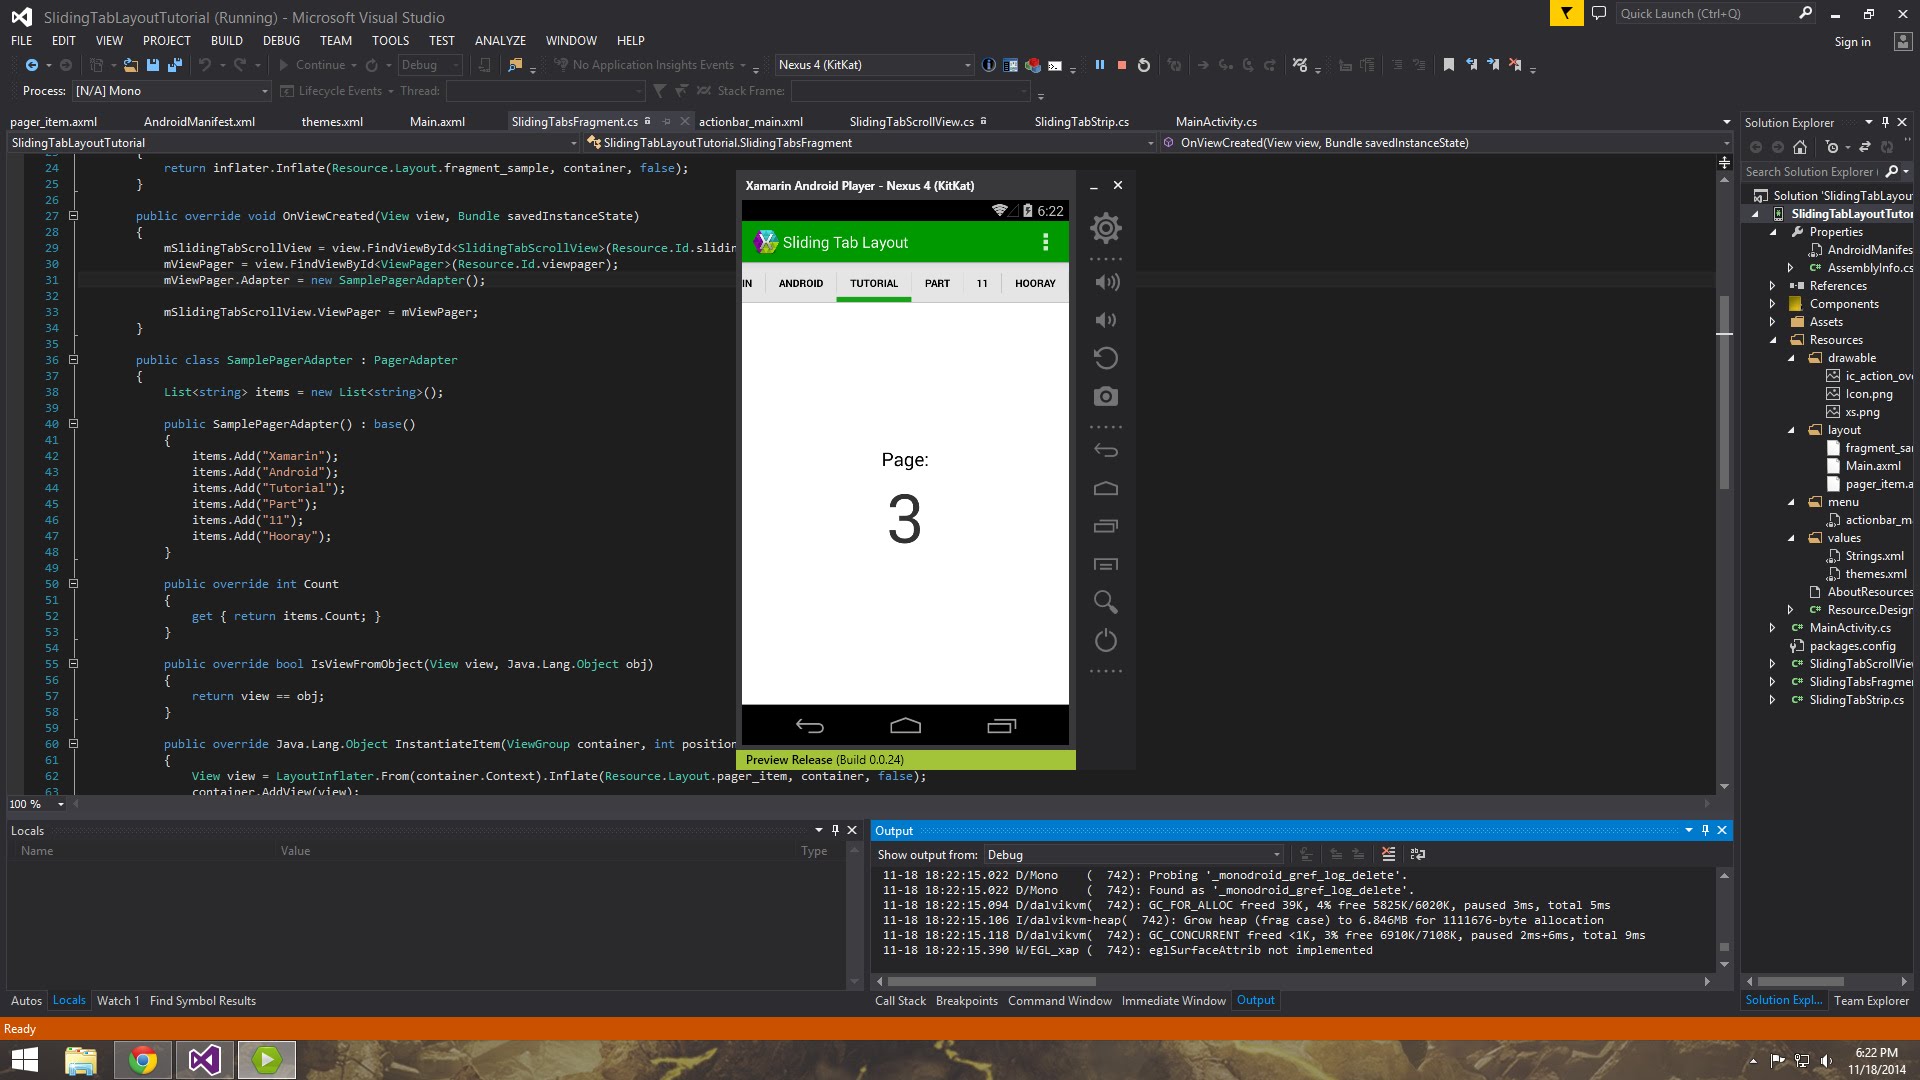The height and width of the screenshot is (1080, 1920).
Task: Click the Output horizontal scrollbar thumb
Action: pos(990,982)
